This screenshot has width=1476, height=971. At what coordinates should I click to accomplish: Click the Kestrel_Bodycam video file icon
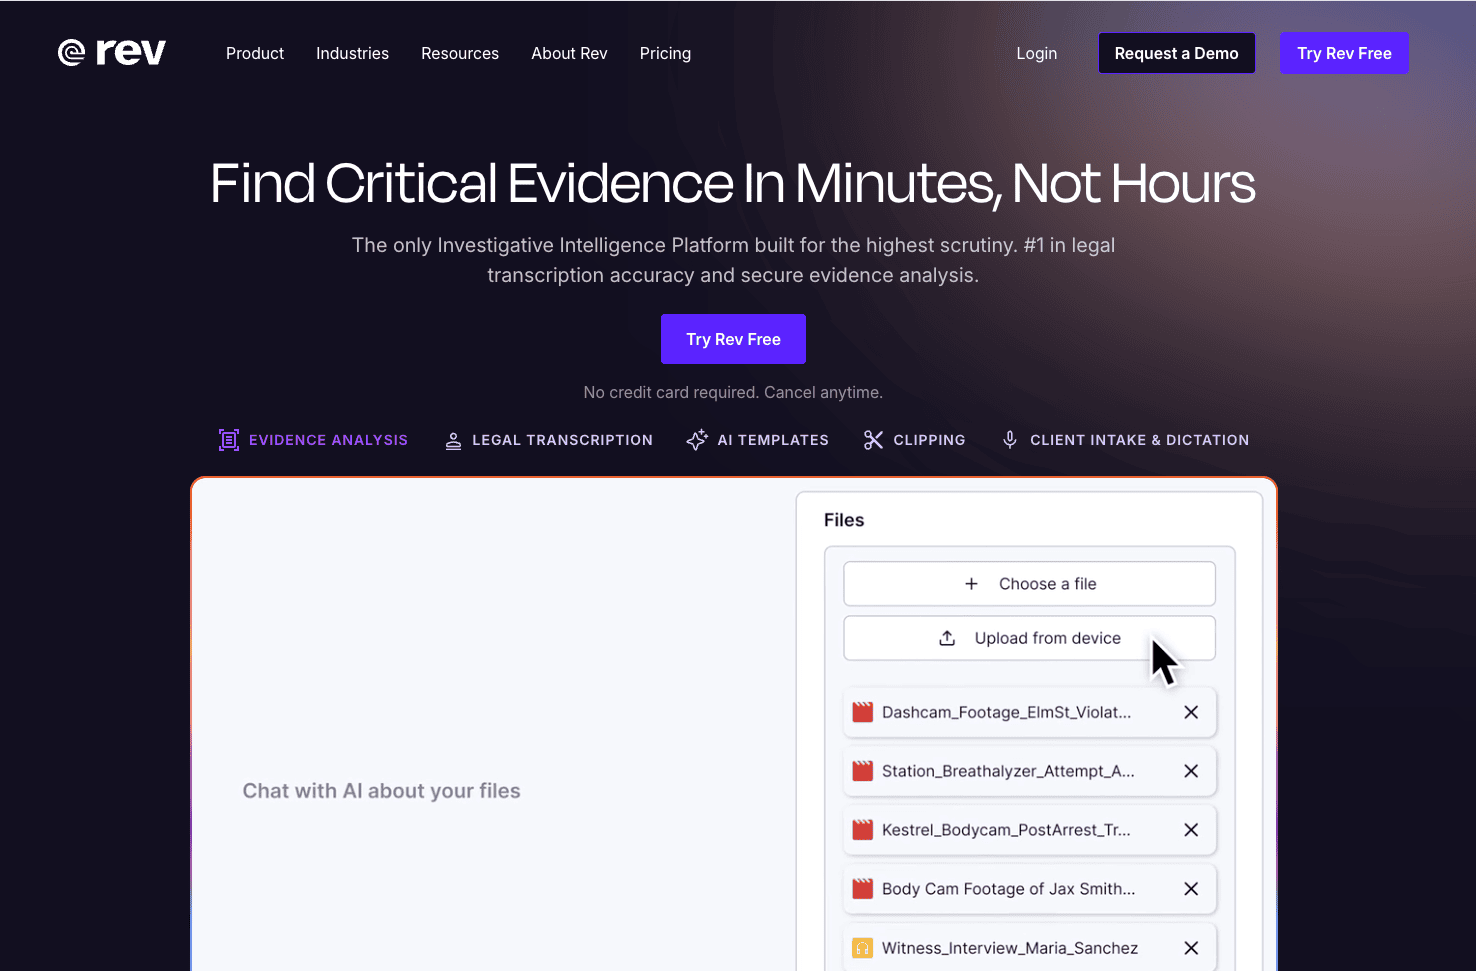(x=862, y=830)
